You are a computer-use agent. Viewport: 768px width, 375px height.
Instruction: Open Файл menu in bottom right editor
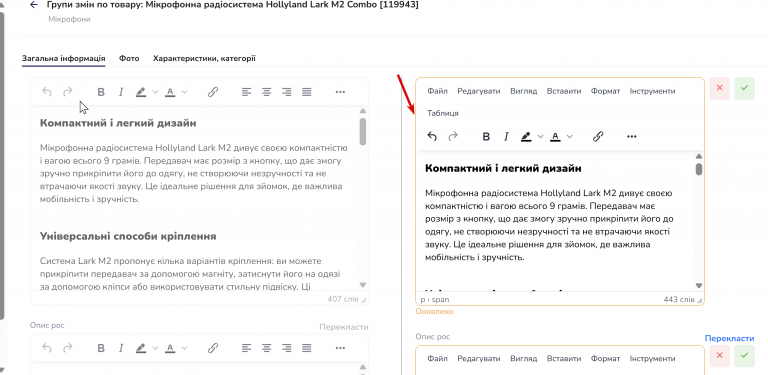437,359
